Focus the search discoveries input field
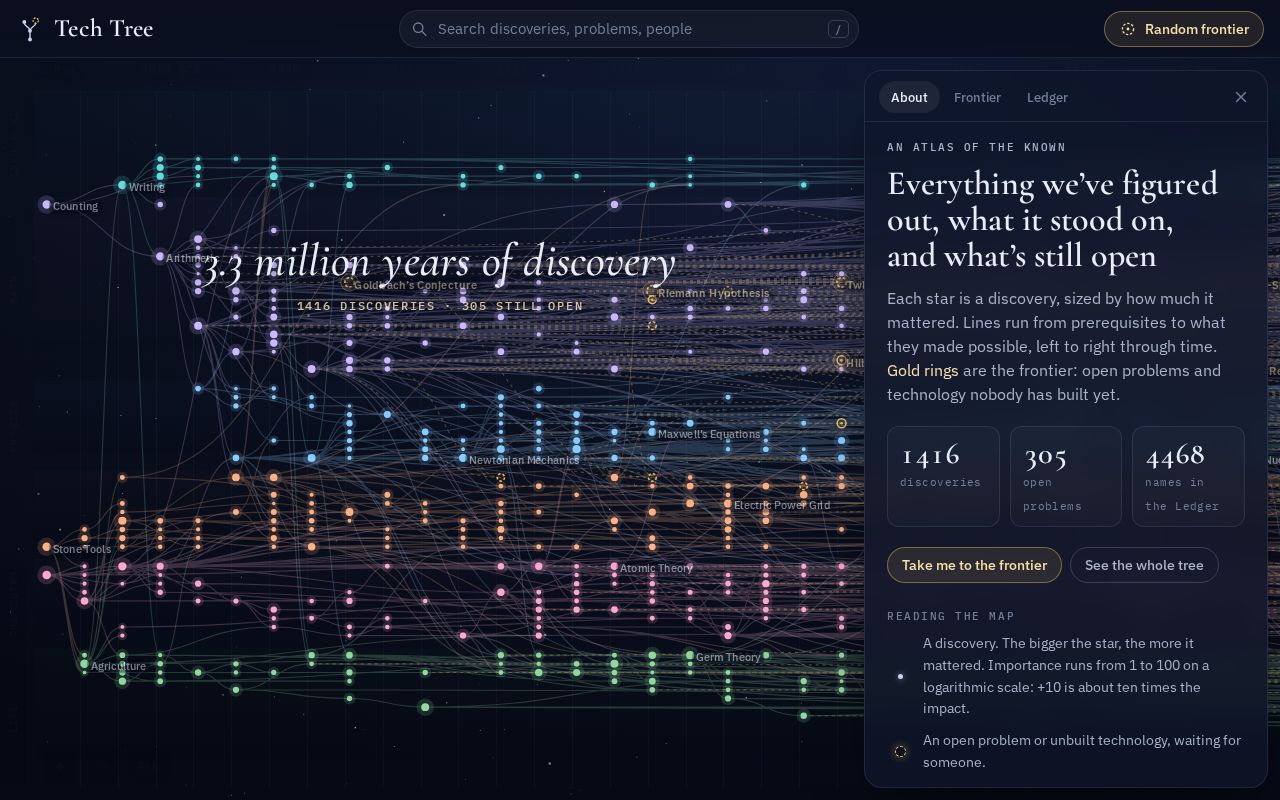Viewport: 1280px width, 800px height. (629, 29)
